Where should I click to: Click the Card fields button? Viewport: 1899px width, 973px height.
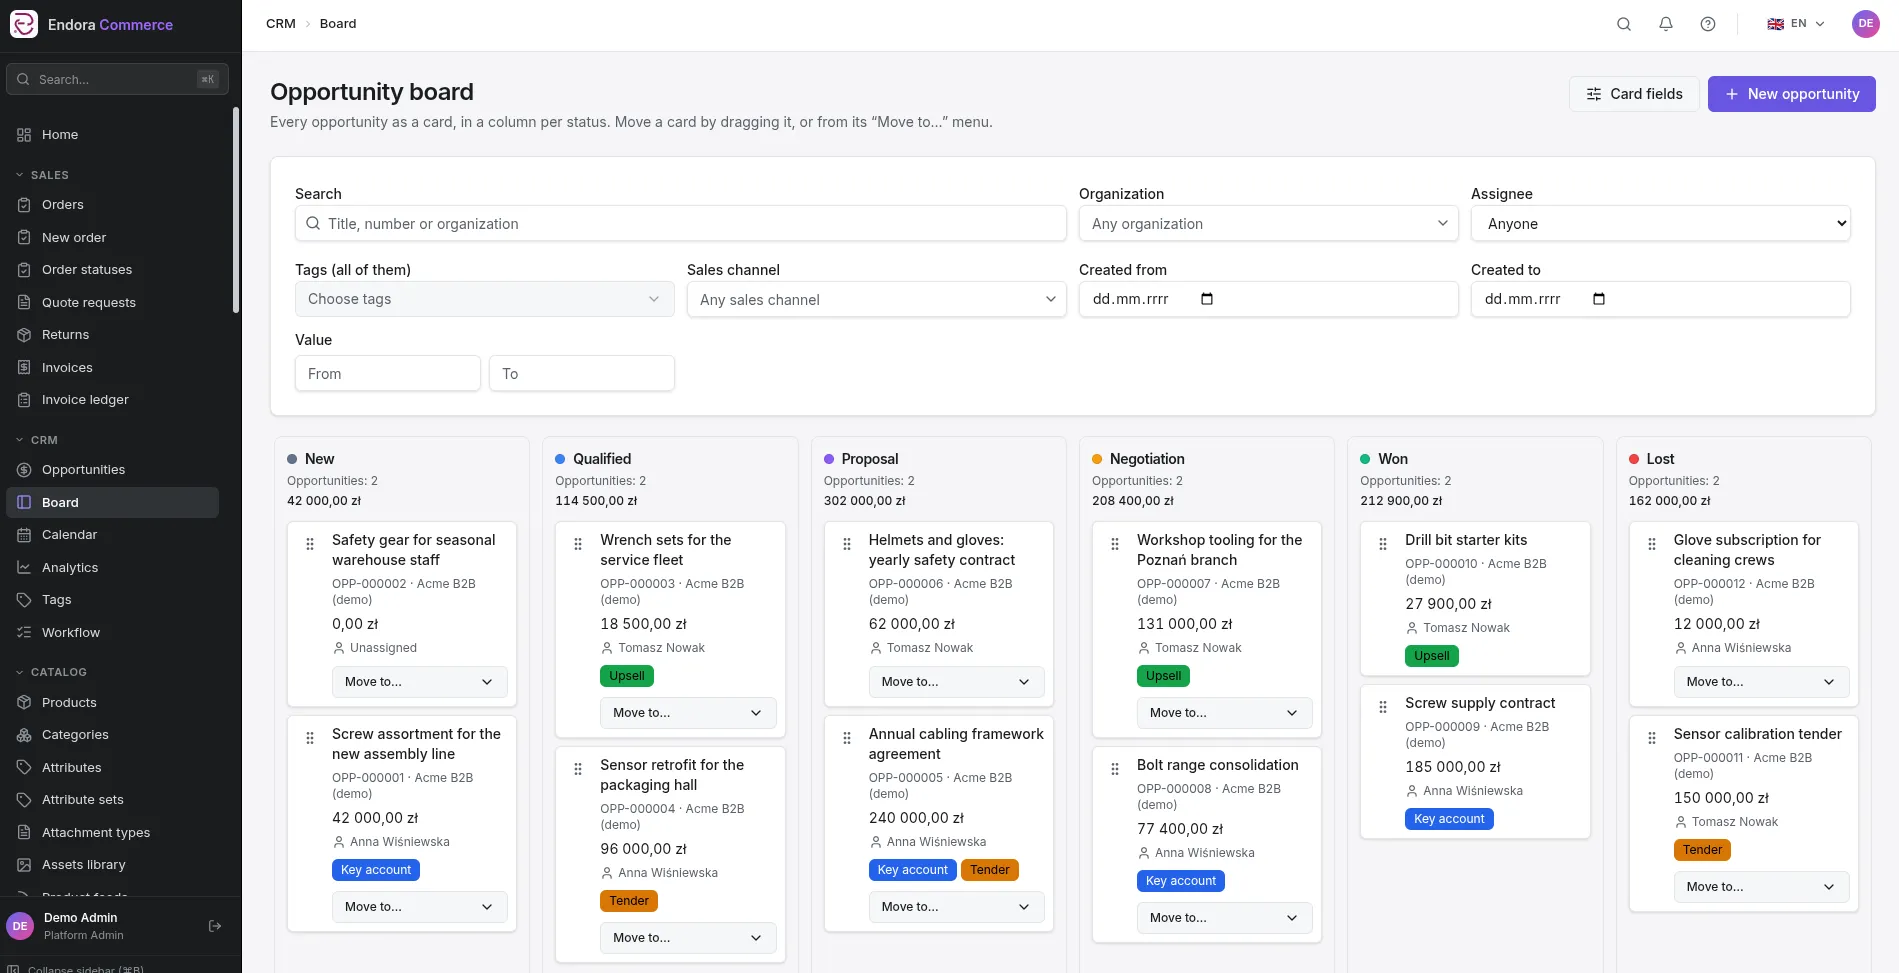click(x=1634, y=94)
